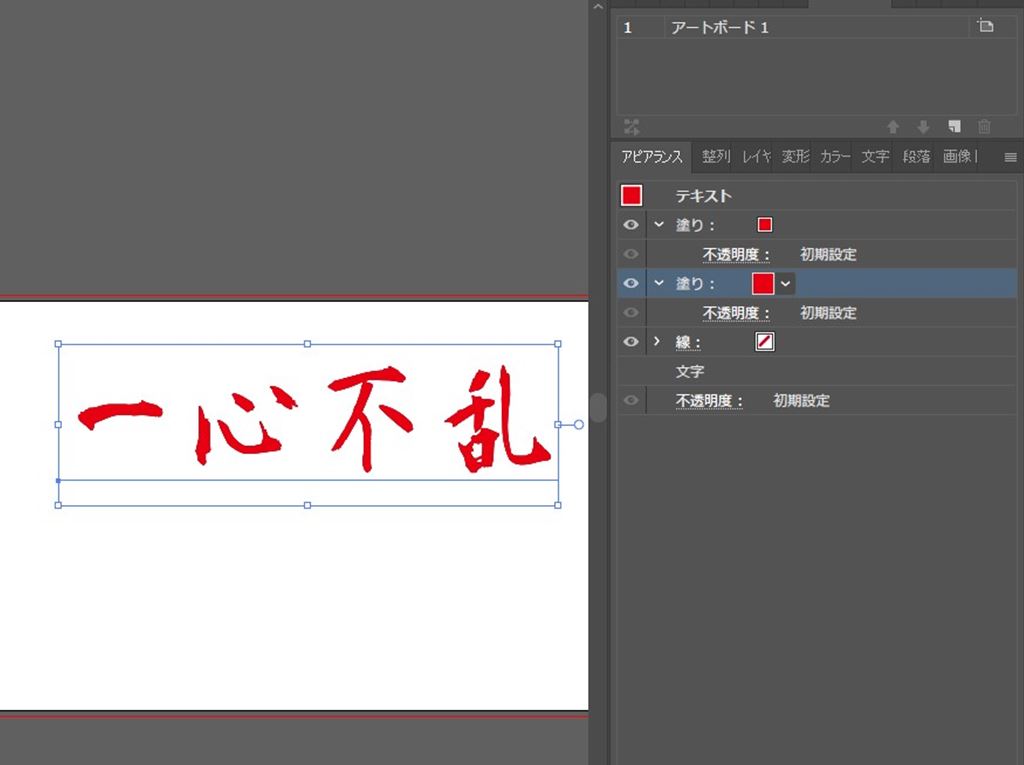Create a new artboard with the new icon
This screenshot has height=765, width=1024.
954,127
